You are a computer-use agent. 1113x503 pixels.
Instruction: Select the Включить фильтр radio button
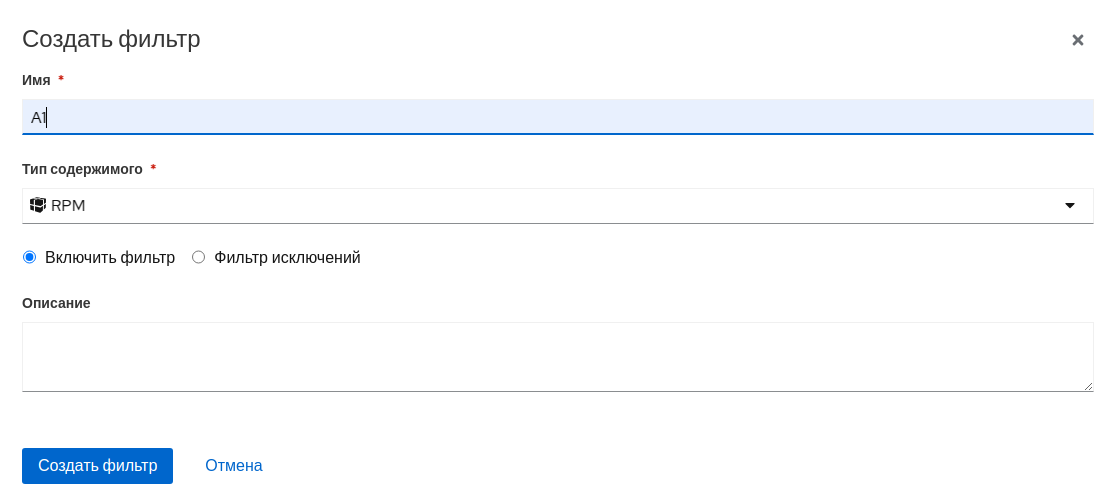click(30, 257)
